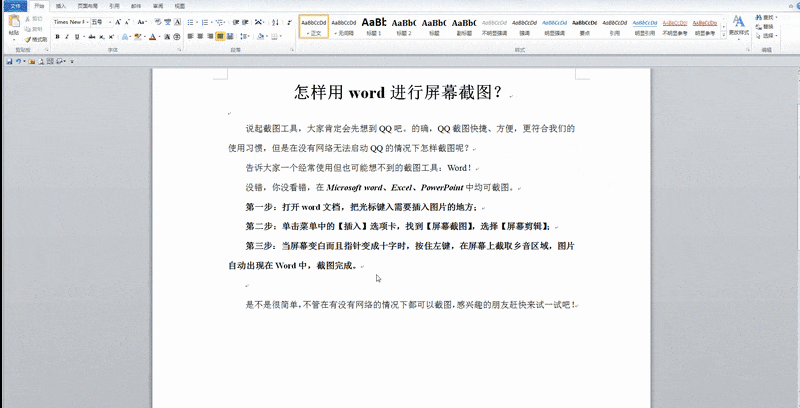
Task: Toggle the highlighted Justify alignment button
Action: pyautogui.click(x=220, y=37)
